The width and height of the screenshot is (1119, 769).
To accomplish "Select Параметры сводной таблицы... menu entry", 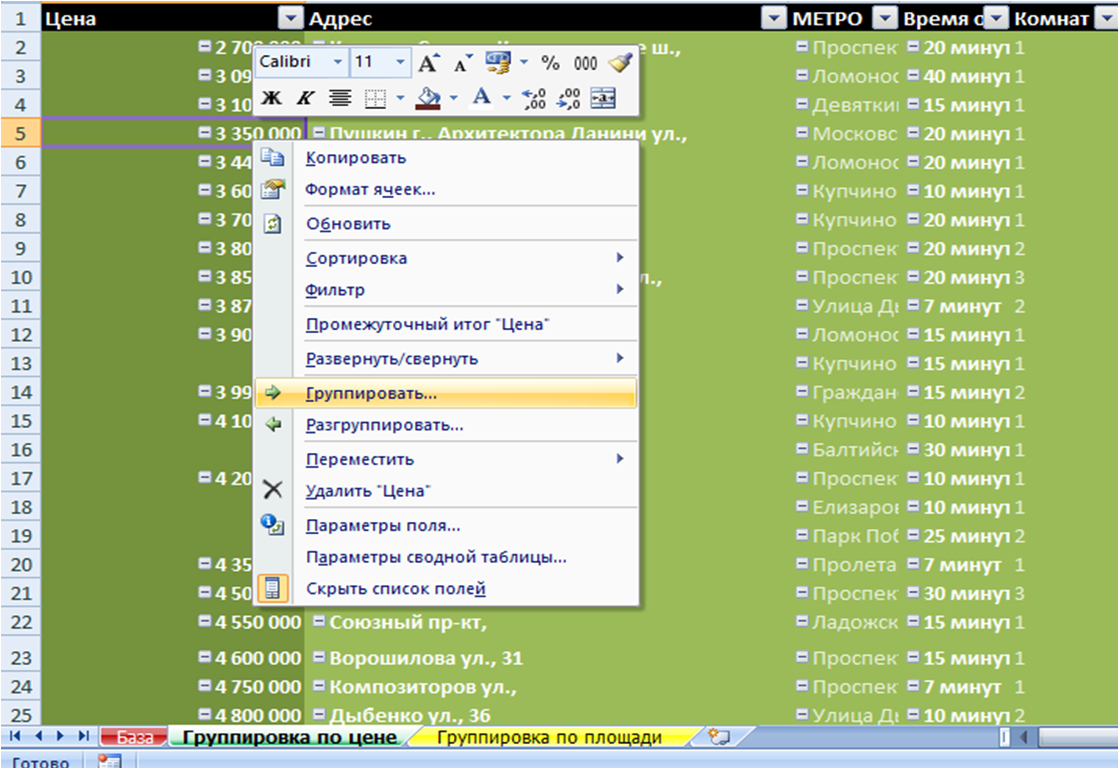I will click(x=436, y=557).
